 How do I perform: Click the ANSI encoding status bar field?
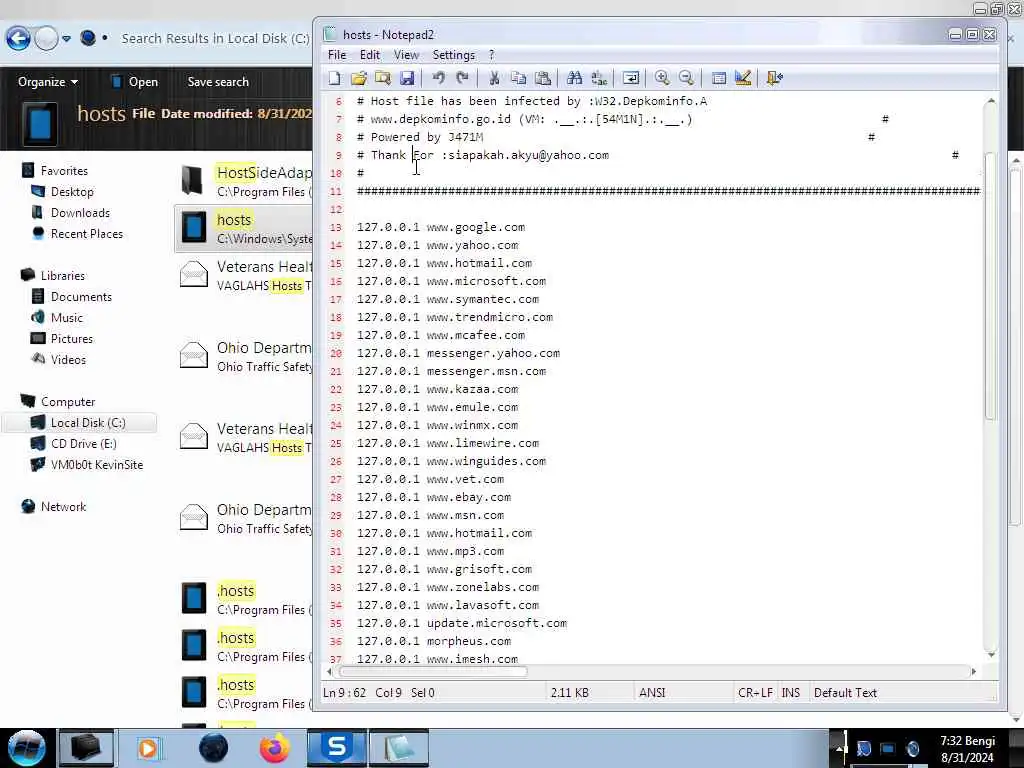click(x=682, y=693)
